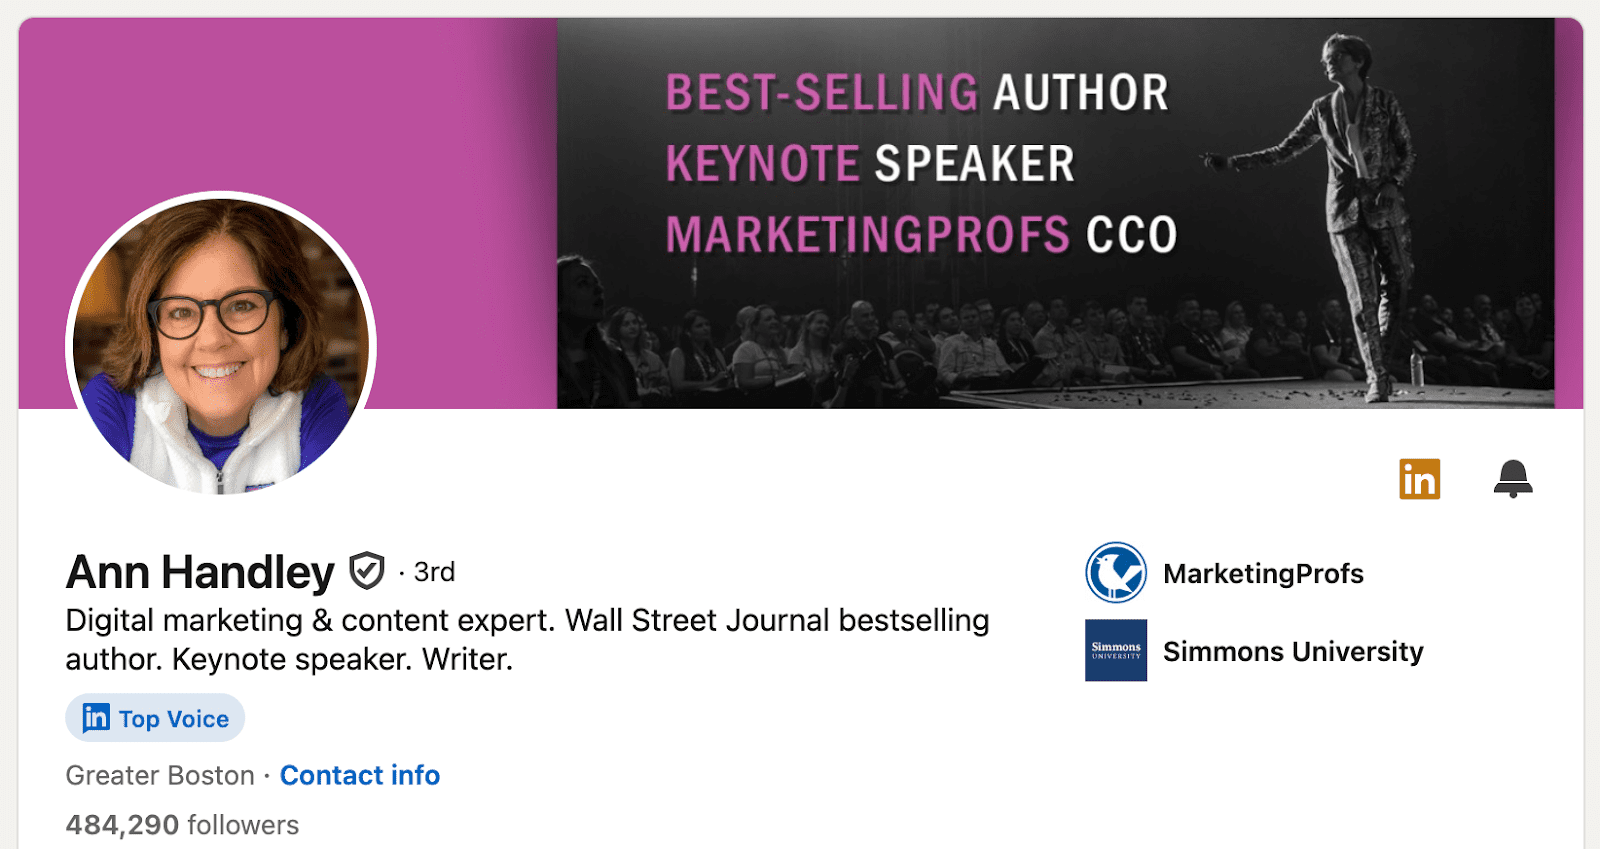Open Ann Handley's profile photo
The width and height of the screenshot is (1600, 849).
[220, 345]
